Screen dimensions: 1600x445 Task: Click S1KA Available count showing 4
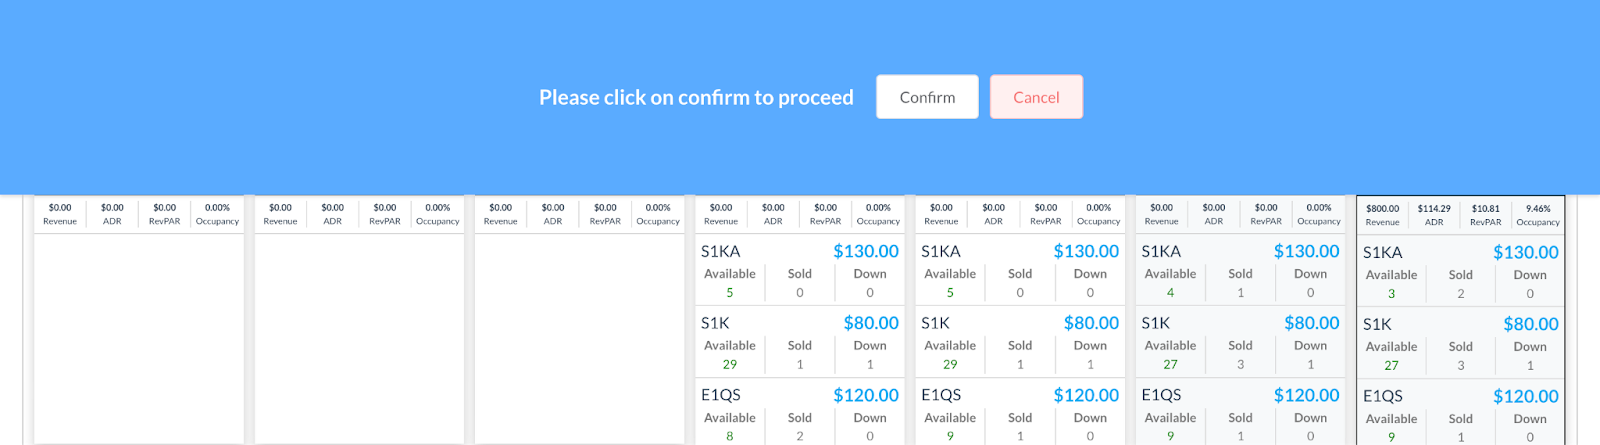[1170, 293]
